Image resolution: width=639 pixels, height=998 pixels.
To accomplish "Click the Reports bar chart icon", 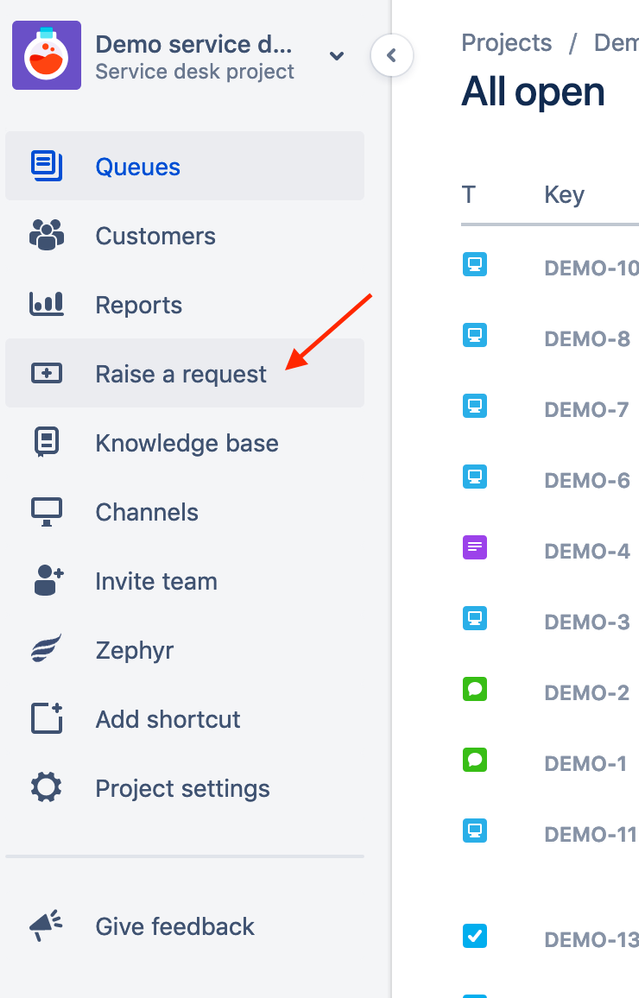I will [x=46, y=304].
